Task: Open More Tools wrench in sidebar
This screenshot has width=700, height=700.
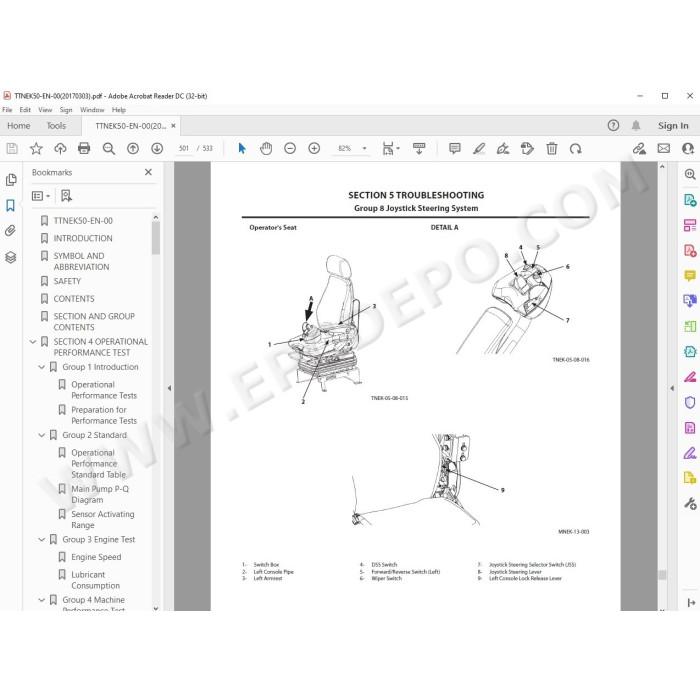Action: (x=690, y=504)
